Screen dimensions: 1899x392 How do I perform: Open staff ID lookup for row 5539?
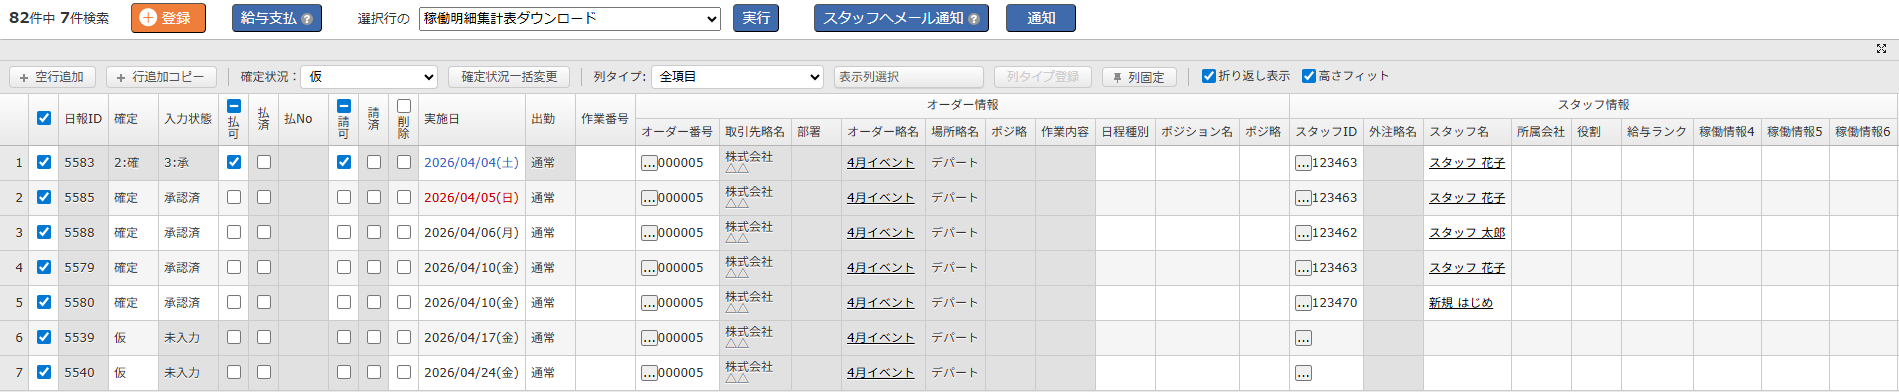(1303, 338)
